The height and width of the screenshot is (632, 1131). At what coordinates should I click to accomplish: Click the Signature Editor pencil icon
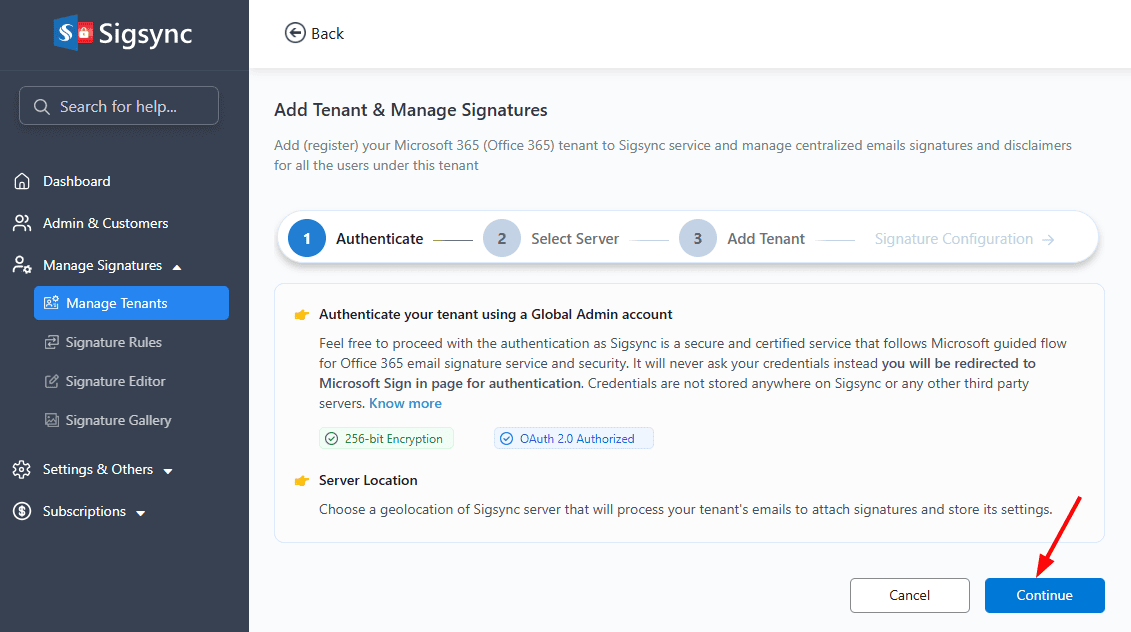(52, 381)
